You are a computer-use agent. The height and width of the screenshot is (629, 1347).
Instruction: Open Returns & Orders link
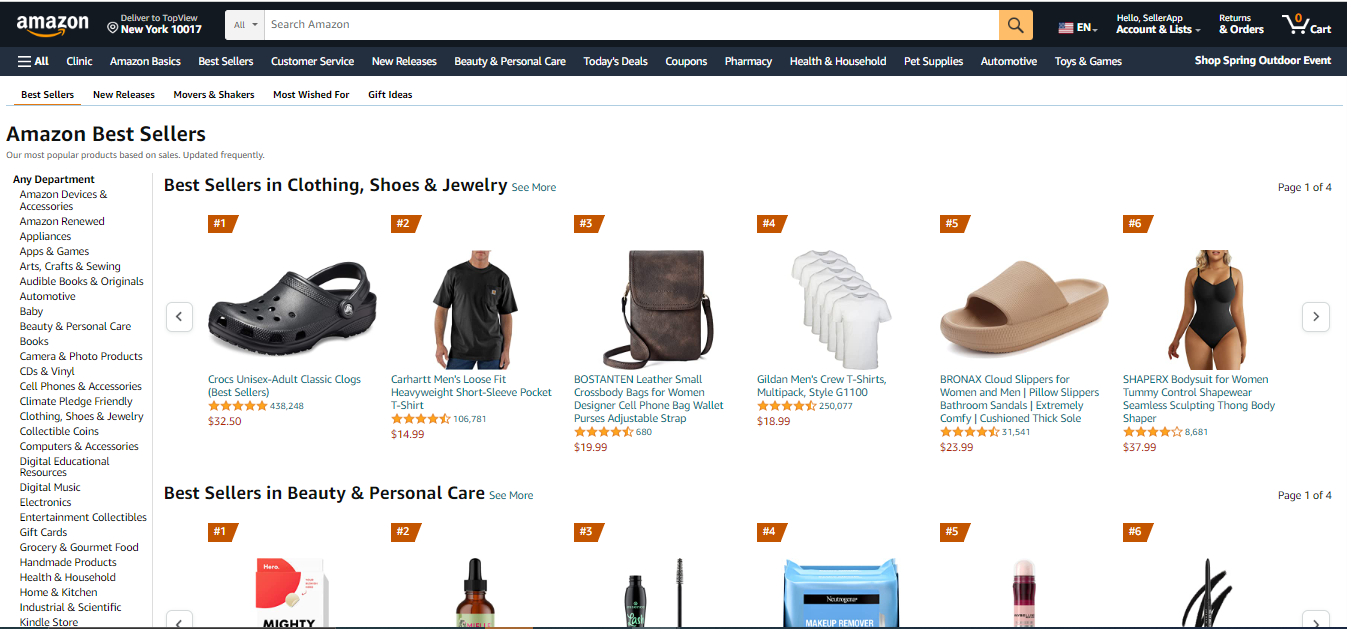[1241, 25]
